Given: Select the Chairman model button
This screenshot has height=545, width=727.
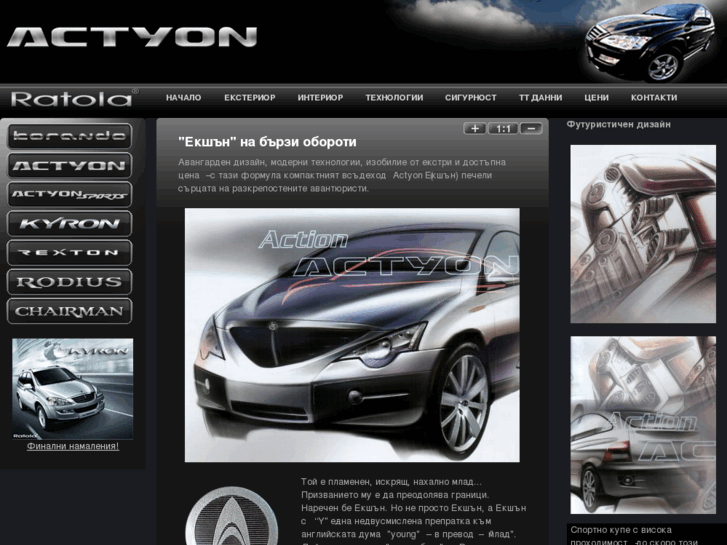Looking at the screenshot, I should [70, 311].
